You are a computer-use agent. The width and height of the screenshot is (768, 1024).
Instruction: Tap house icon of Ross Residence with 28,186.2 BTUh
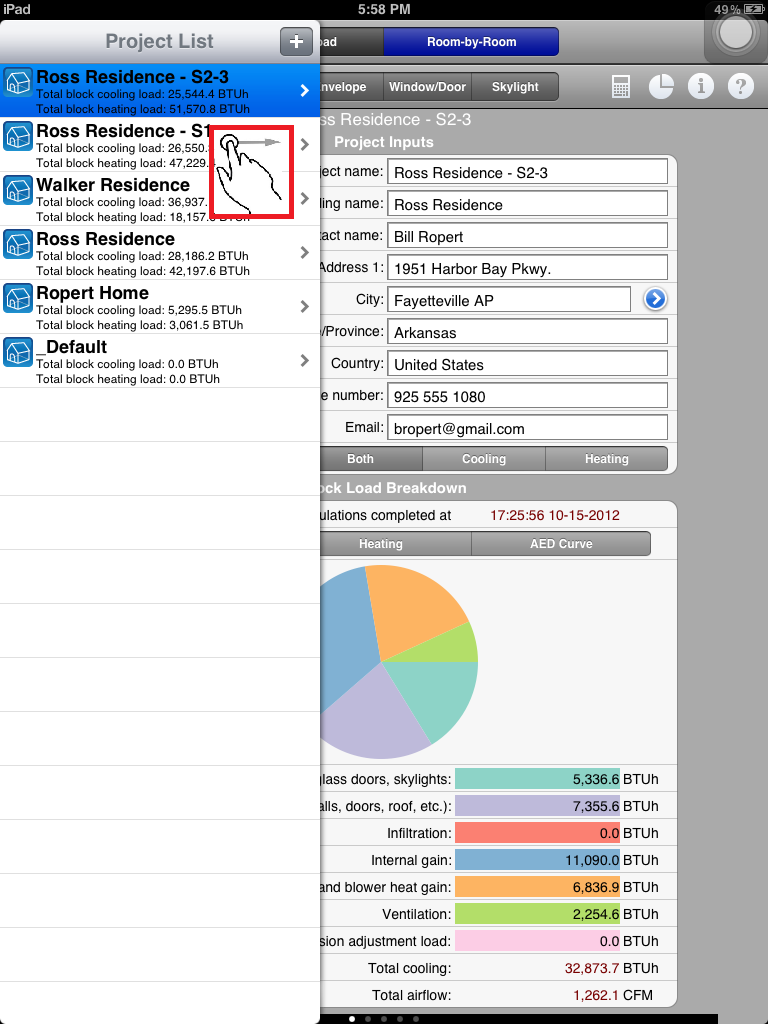point(18,244)
